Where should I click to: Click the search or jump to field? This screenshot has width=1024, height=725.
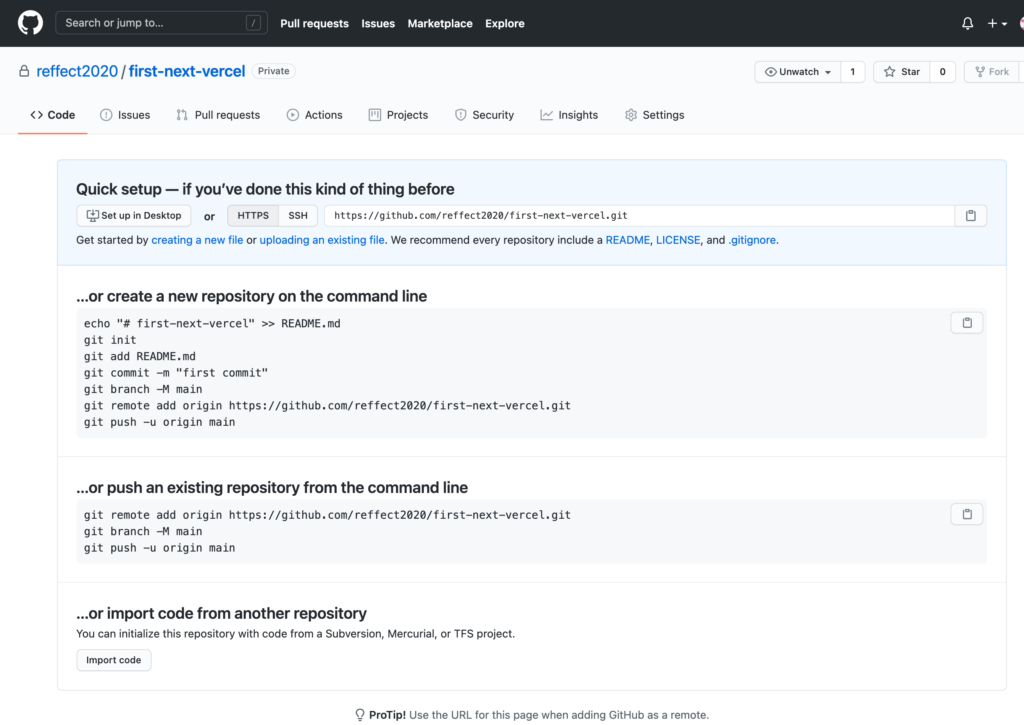tap(160, 22)
